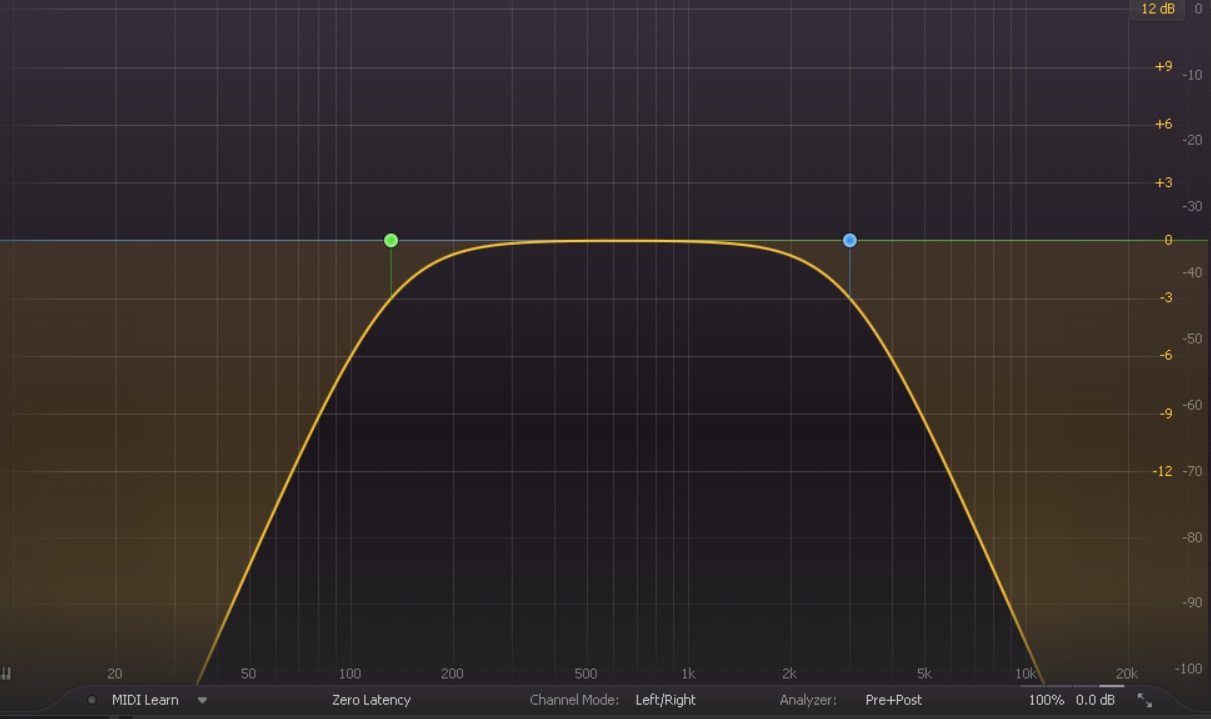Toggle the piano keyboard display icon
Screen dimensions: 1211x719
pos(6,674)
